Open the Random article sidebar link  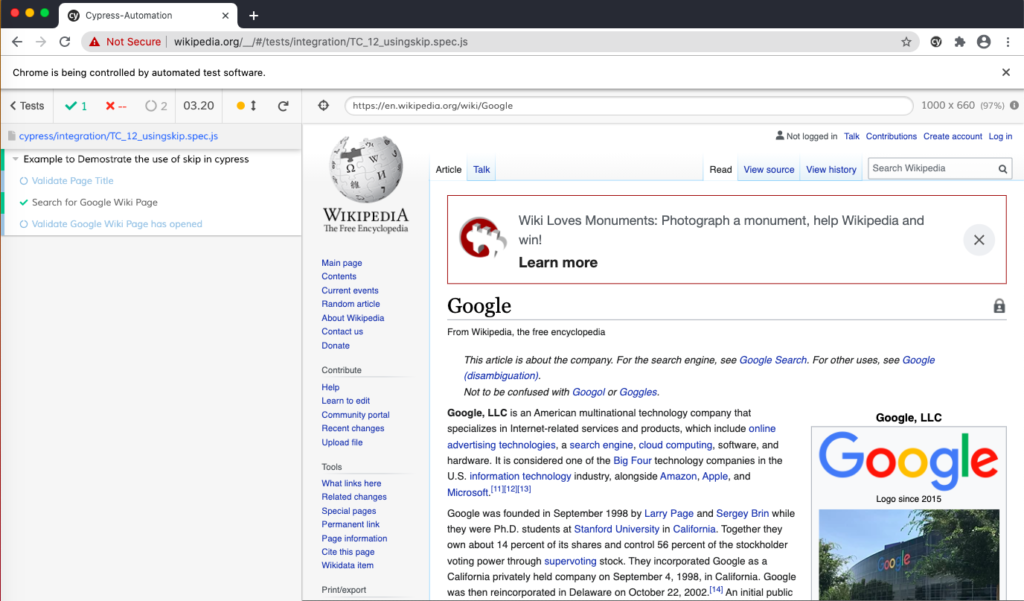coord(350,304)
